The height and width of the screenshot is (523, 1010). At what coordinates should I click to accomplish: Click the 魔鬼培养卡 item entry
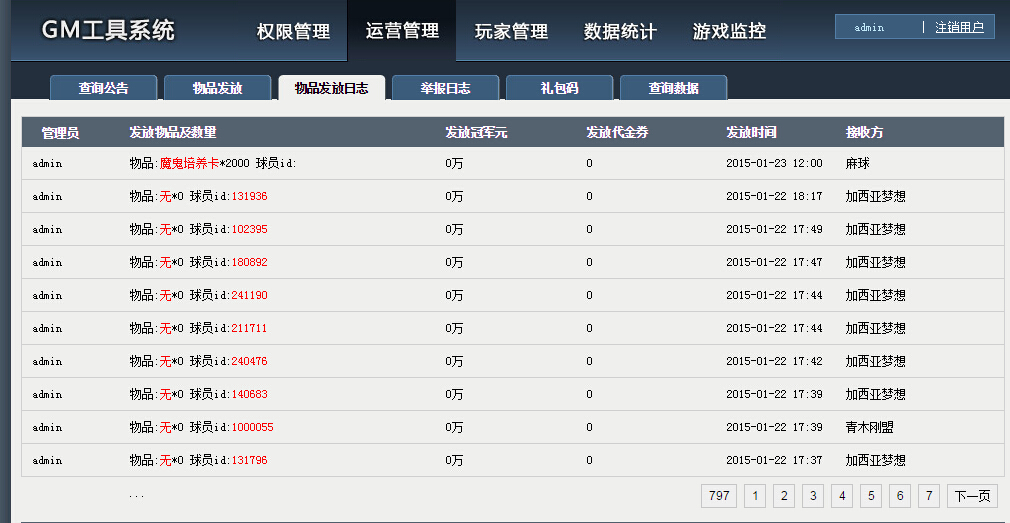click(189, 164)
